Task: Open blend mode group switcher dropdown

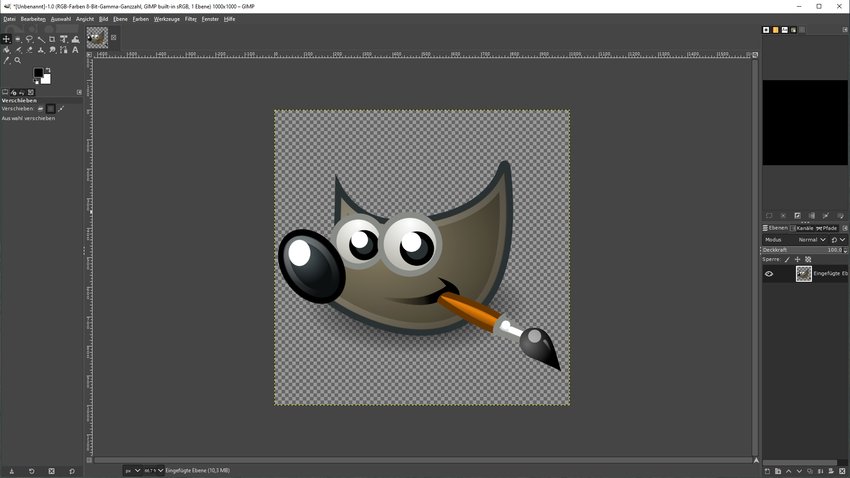Action: (x=838, y=240)
